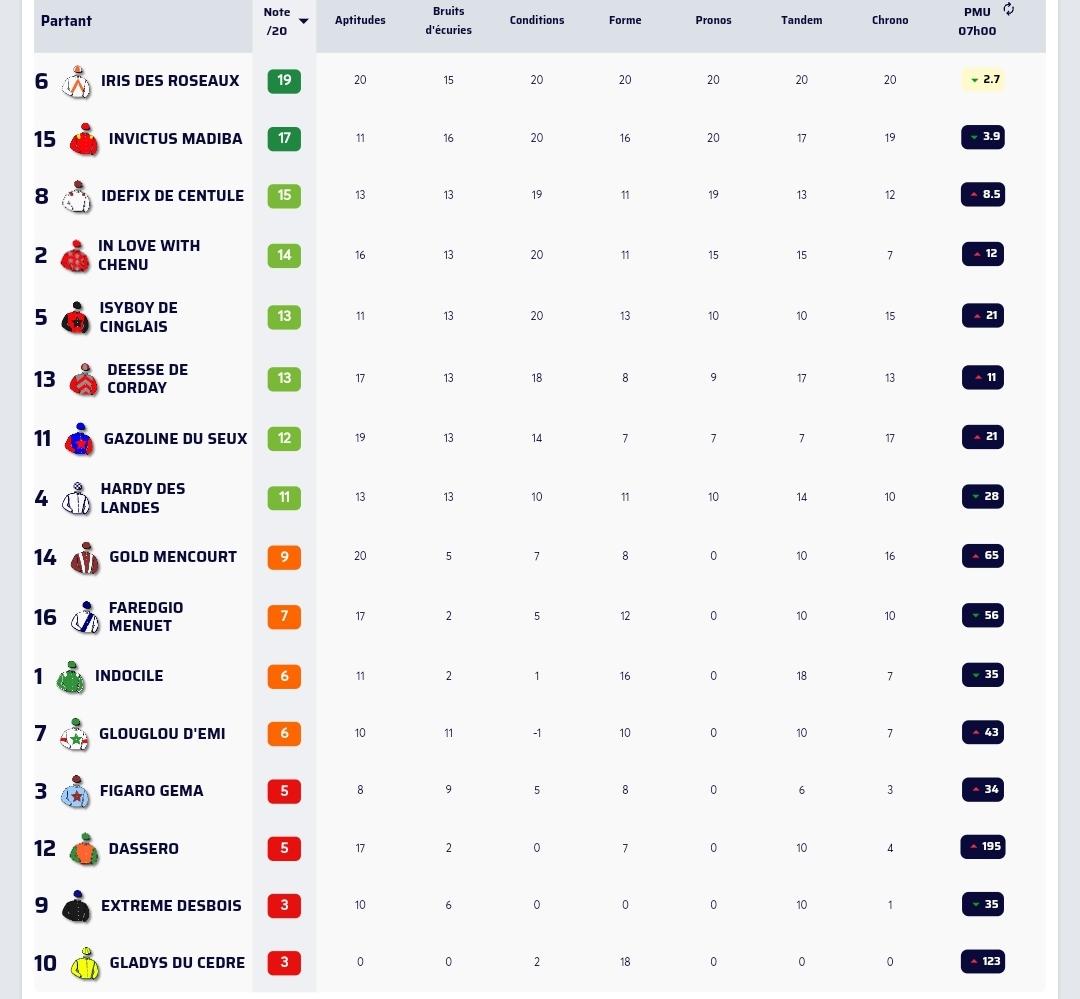Click the Partant column header
The image size is (1080, 999).
[x=66, y=21]
